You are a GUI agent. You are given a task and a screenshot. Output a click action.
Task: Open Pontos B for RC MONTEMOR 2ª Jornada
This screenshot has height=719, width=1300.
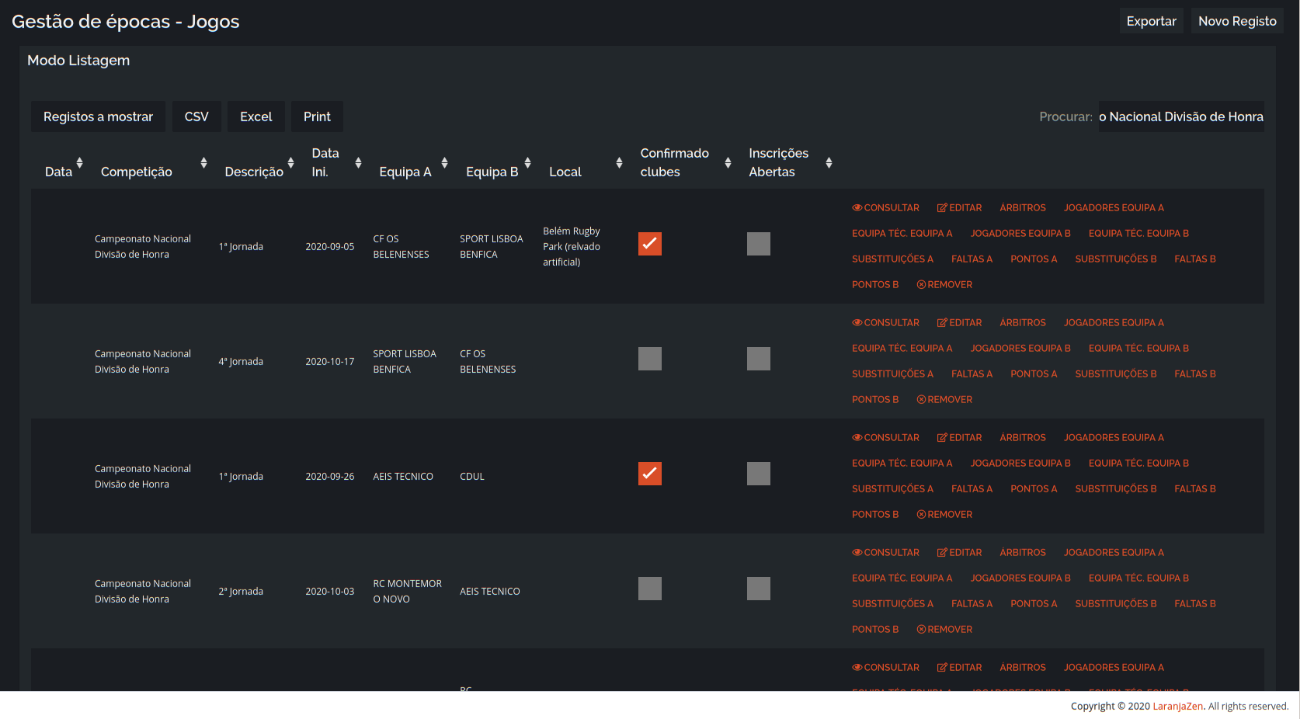point(875,630)
